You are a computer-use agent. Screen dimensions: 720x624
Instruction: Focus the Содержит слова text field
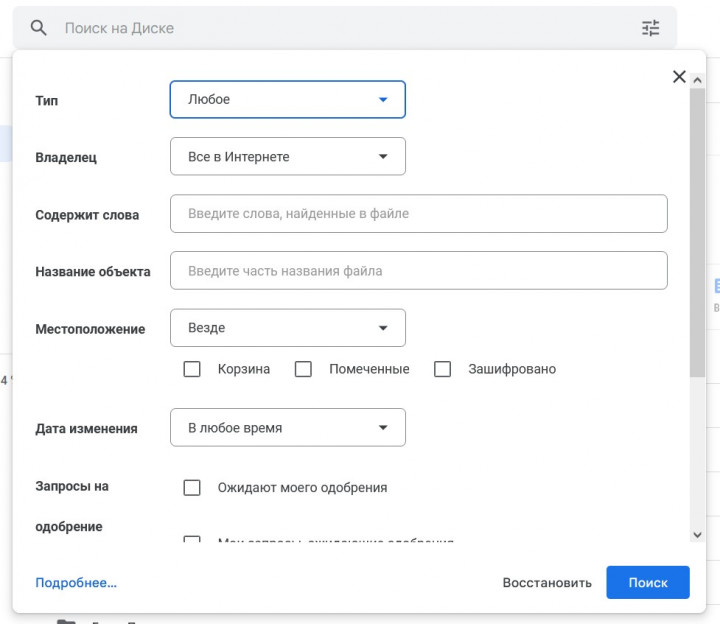[x=419, y=214]
